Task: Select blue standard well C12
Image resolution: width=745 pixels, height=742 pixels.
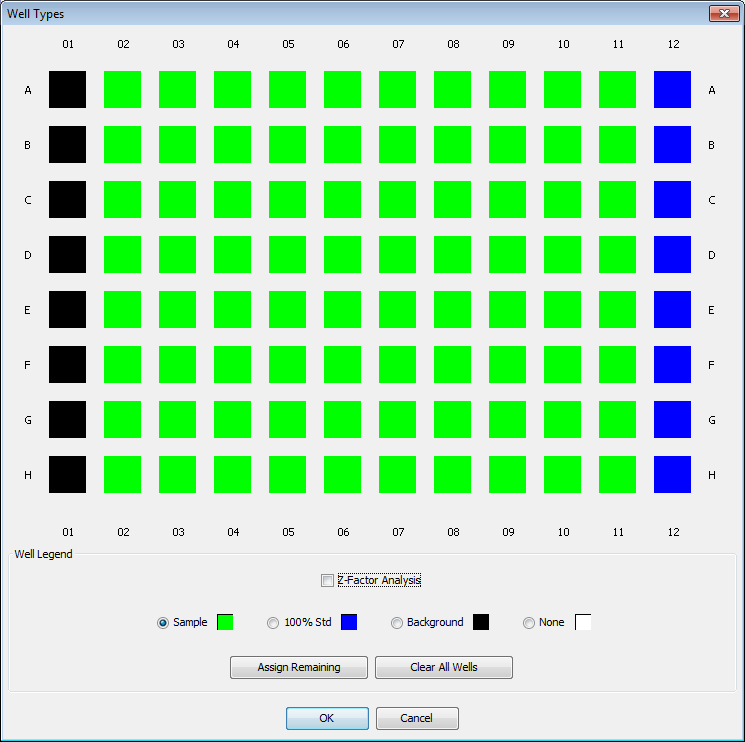Action: pos(672,200)
